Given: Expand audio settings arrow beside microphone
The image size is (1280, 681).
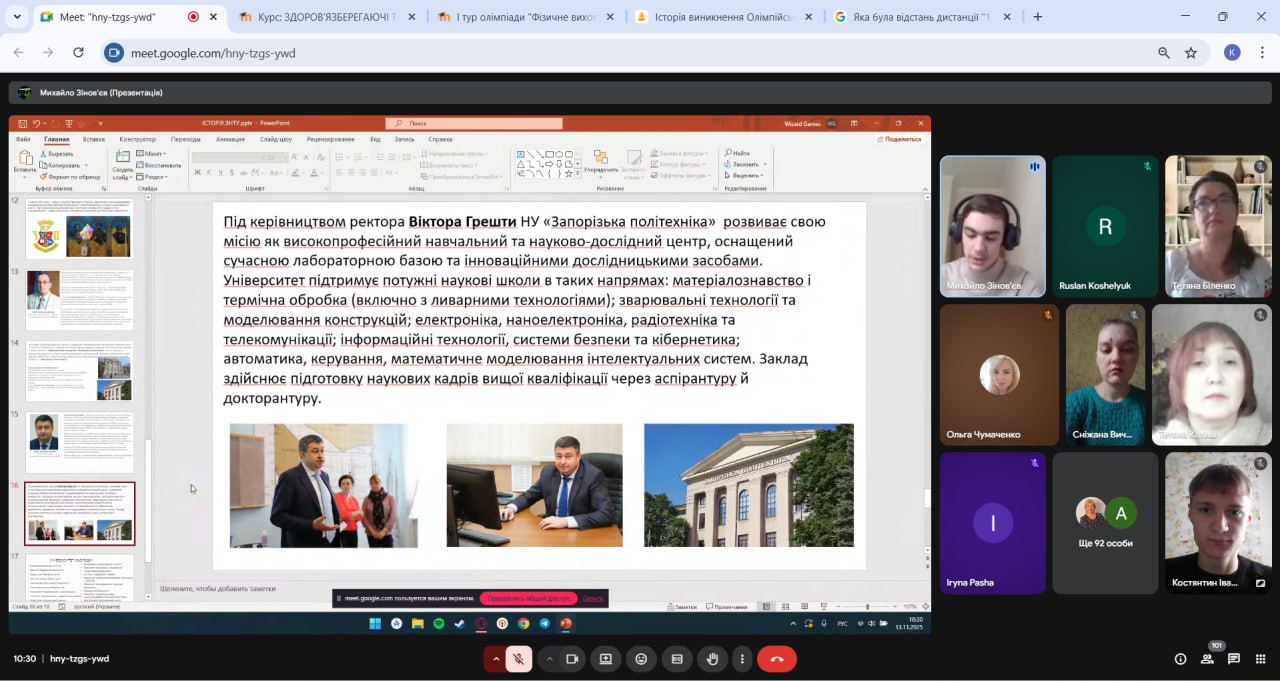Looking at the screenshot, I should point(495,659).
